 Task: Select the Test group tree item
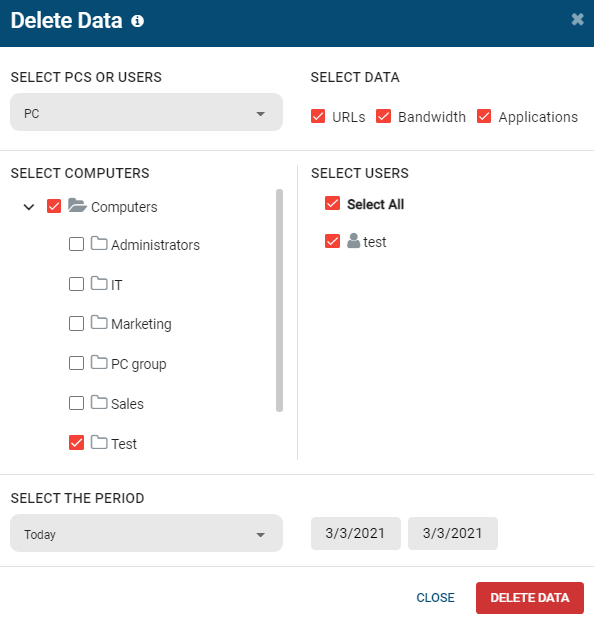click(x=124, y=444)
